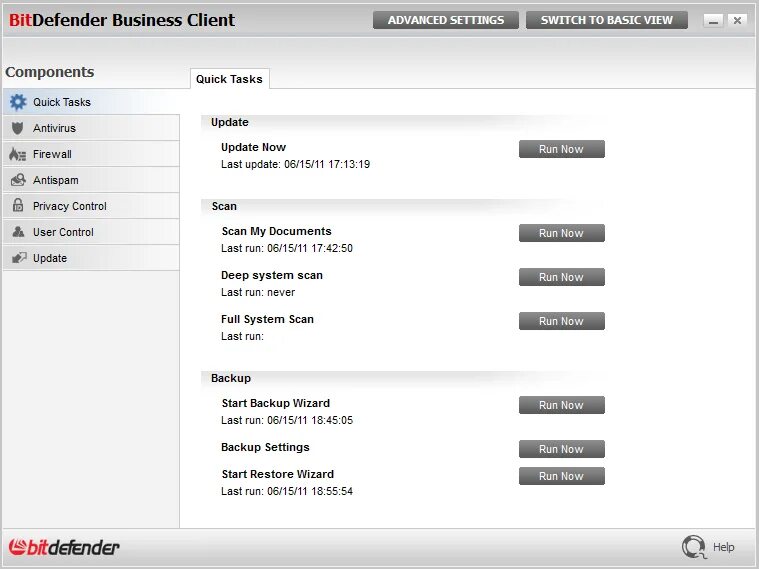Run the Deep system scan

[562, 277]
